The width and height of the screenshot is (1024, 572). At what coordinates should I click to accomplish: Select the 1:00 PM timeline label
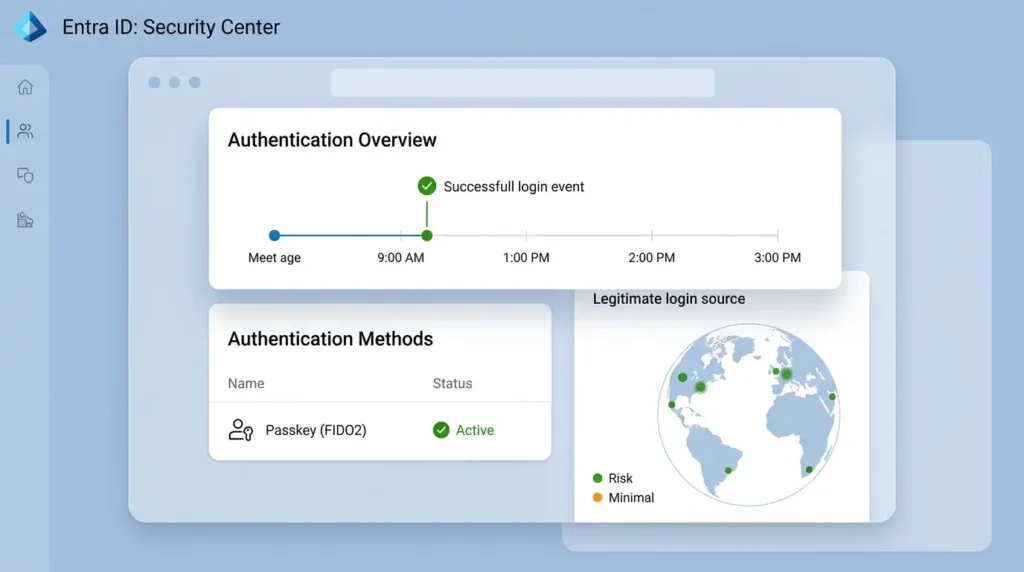pyautogui.click(x=526, y=258)
